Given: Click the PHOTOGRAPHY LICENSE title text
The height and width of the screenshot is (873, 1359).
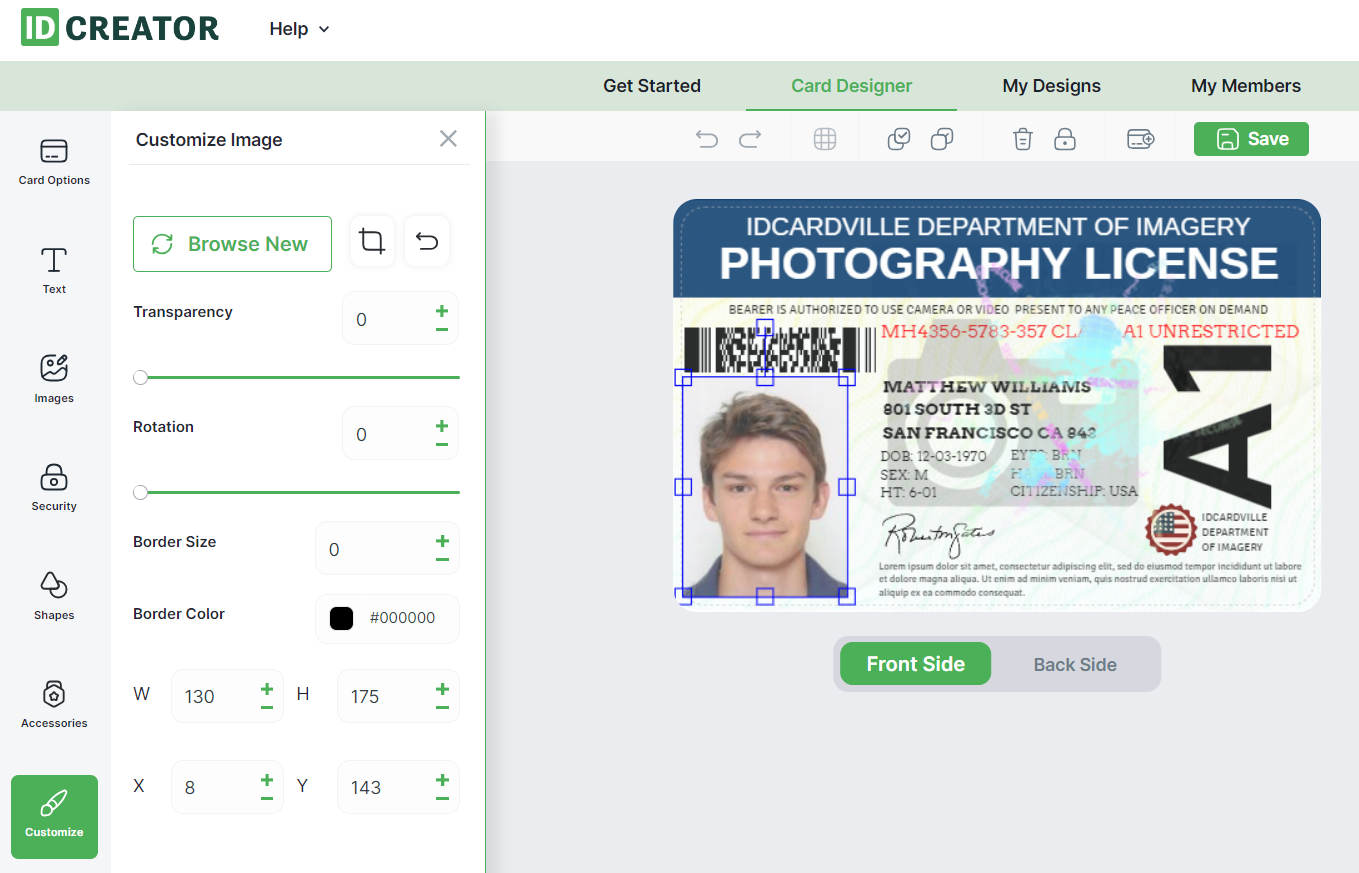Looking at the screenshot, I should coord(998,264).
